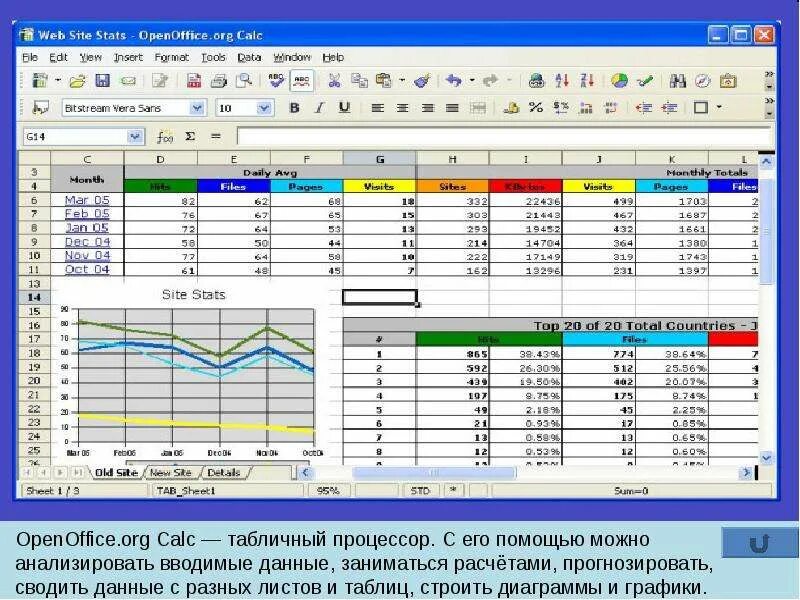The width and height of the screenshot is (800, 600).
Task: Toggle Italic formatting
Action: tap(319, 108)
